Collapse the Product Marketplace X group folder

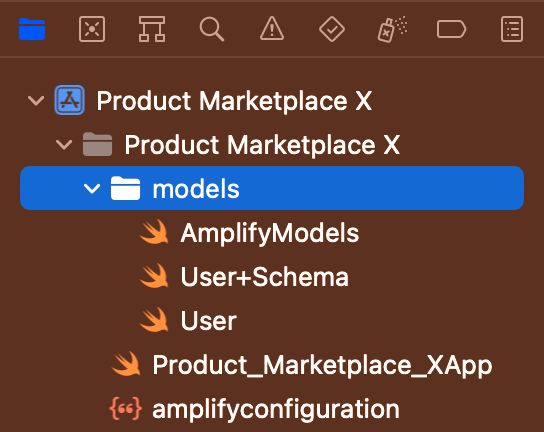point(64,145)
